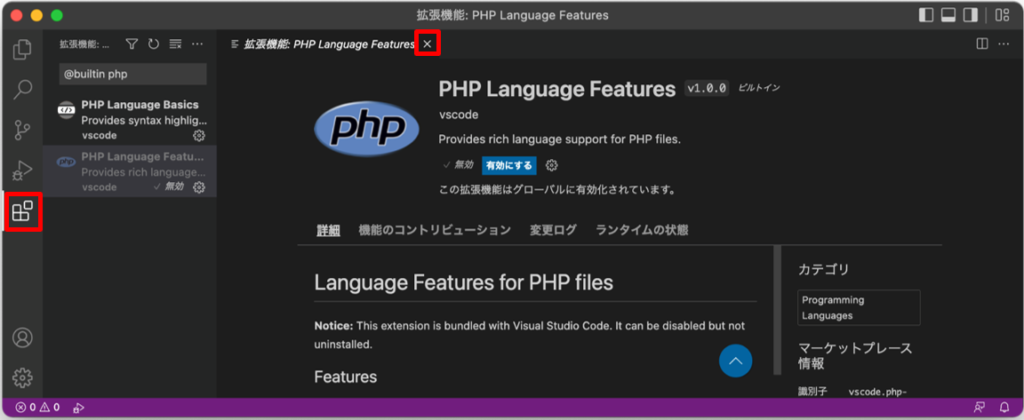Split the editor to the right
This screenshot has height=420, width=1024.
coord(982,44)
